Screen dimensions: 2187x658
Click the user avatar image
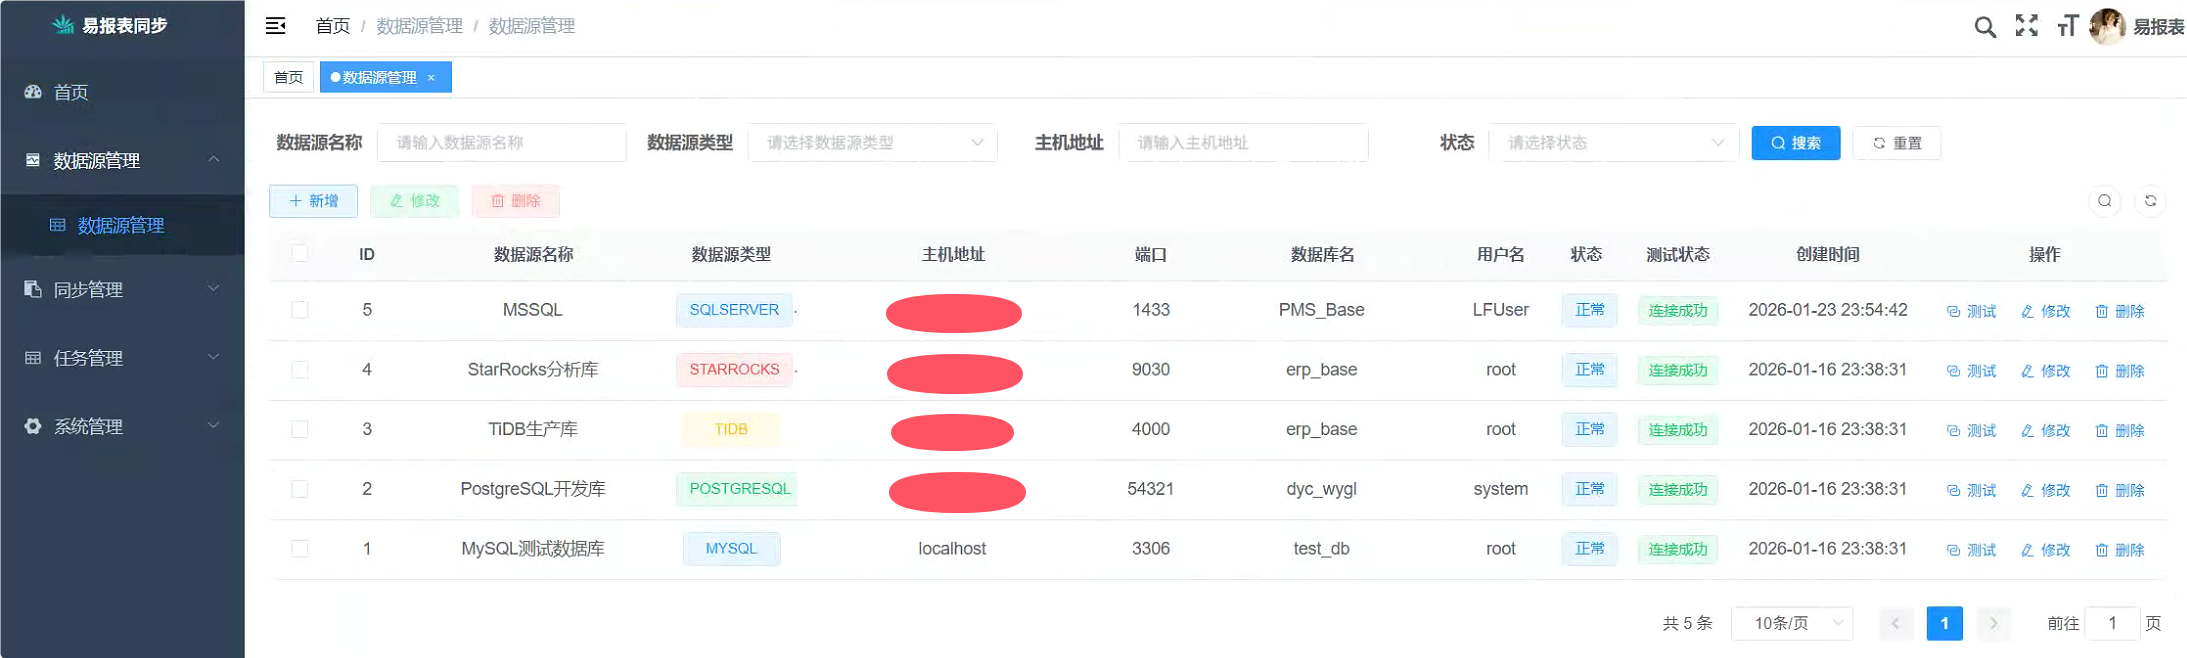click(2108, 26)
